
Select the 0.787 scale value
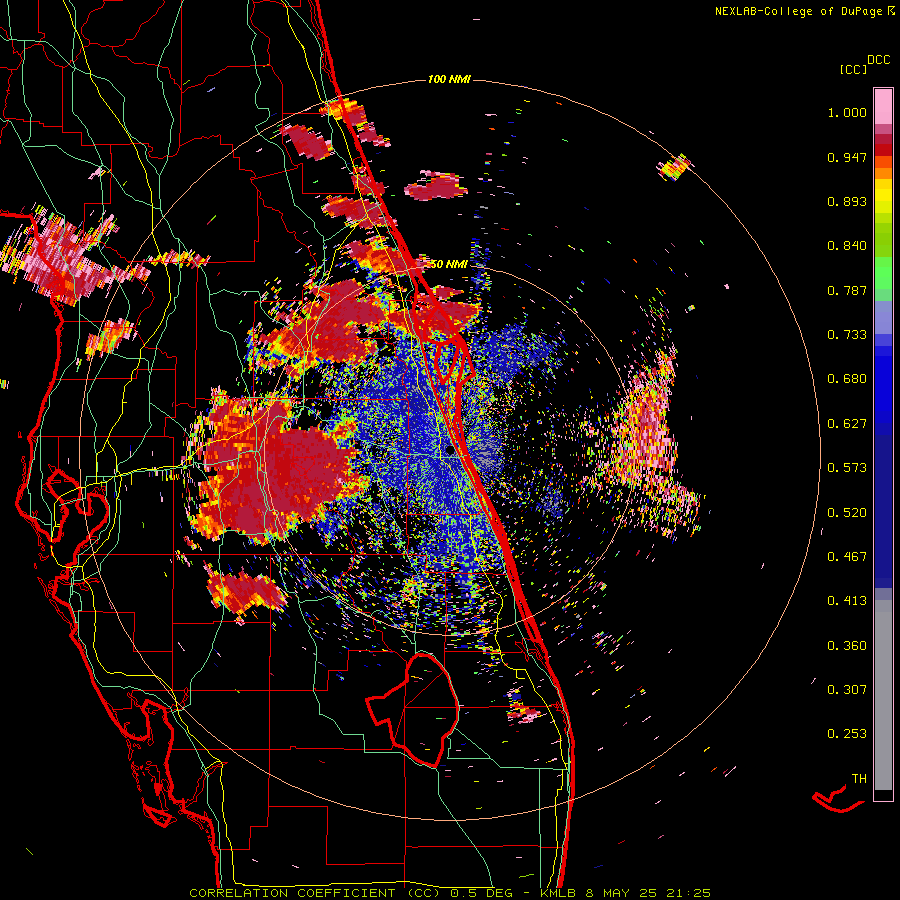coord(847,290)
